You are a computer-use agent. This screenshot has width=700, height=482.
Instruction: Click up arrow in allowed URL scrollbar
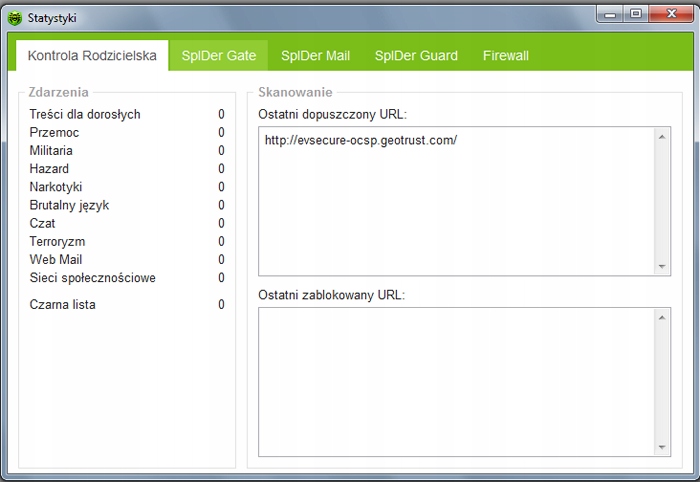(662, 136)
